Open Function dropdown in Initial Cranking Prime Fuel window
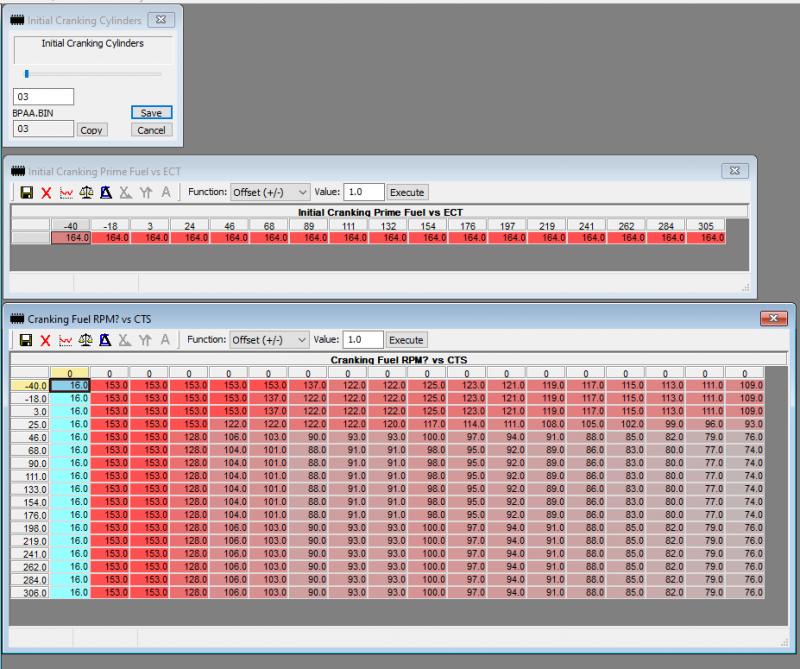This screenshot has width=800, height=669. pos(270,192)
